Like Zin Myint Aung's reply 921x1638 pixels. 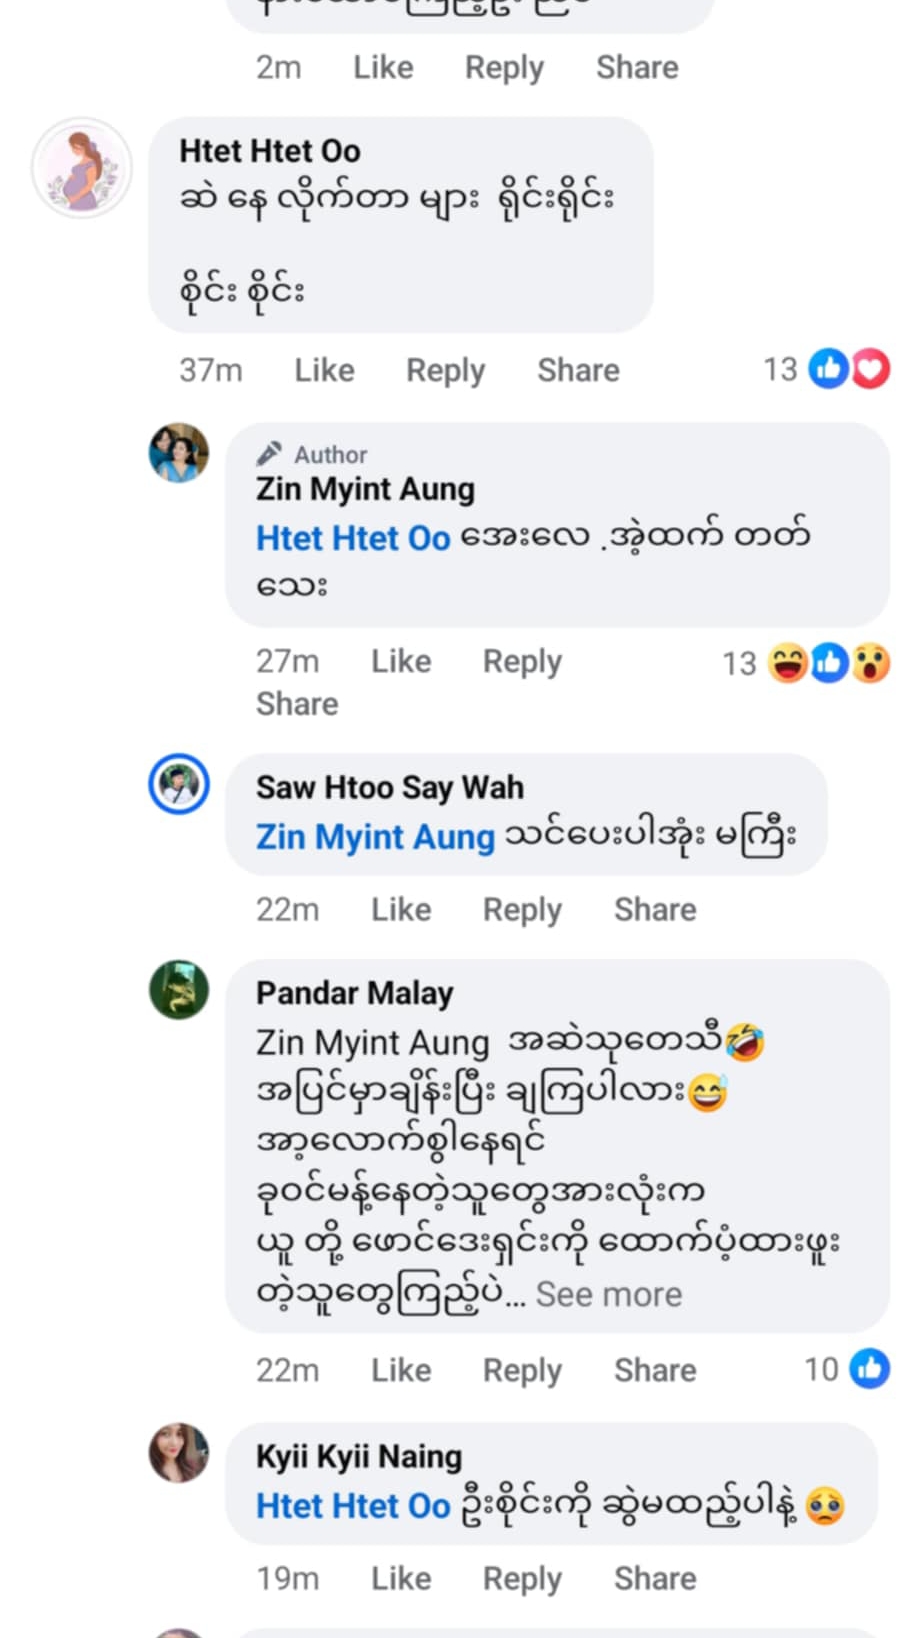tap(401, 661)
